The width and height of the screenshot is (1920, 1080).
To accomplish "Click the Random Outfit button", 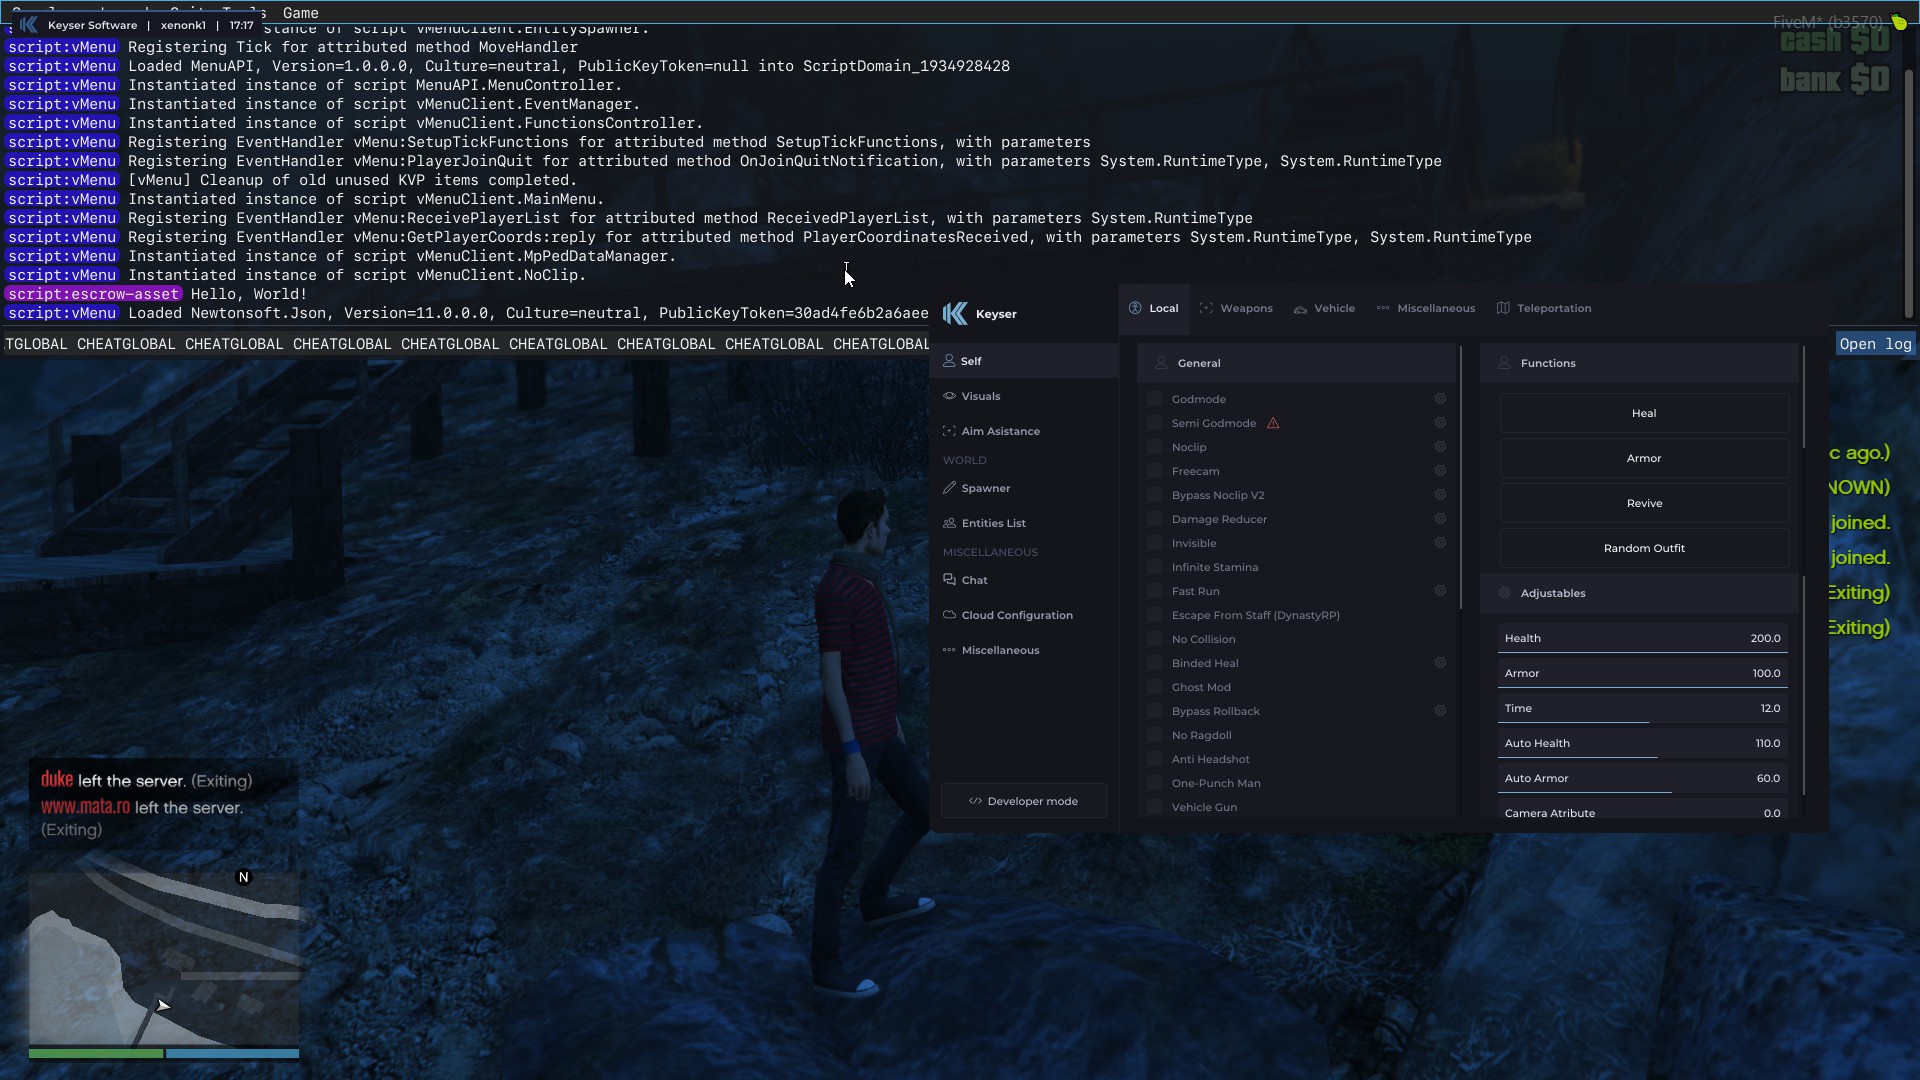I will pos(1644,548).
